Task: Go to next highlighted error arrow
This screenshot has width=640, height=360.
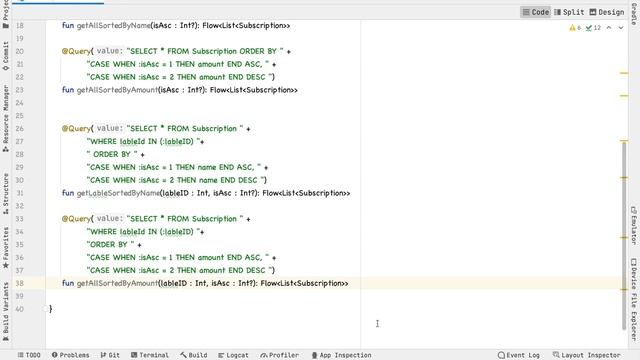Action: click(621, 28)
